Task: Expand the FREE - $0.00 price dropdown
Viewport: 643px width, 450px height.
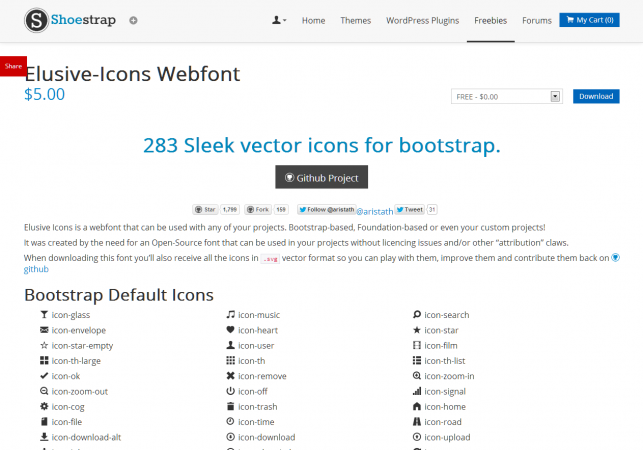Action: [x=506, y=96]
